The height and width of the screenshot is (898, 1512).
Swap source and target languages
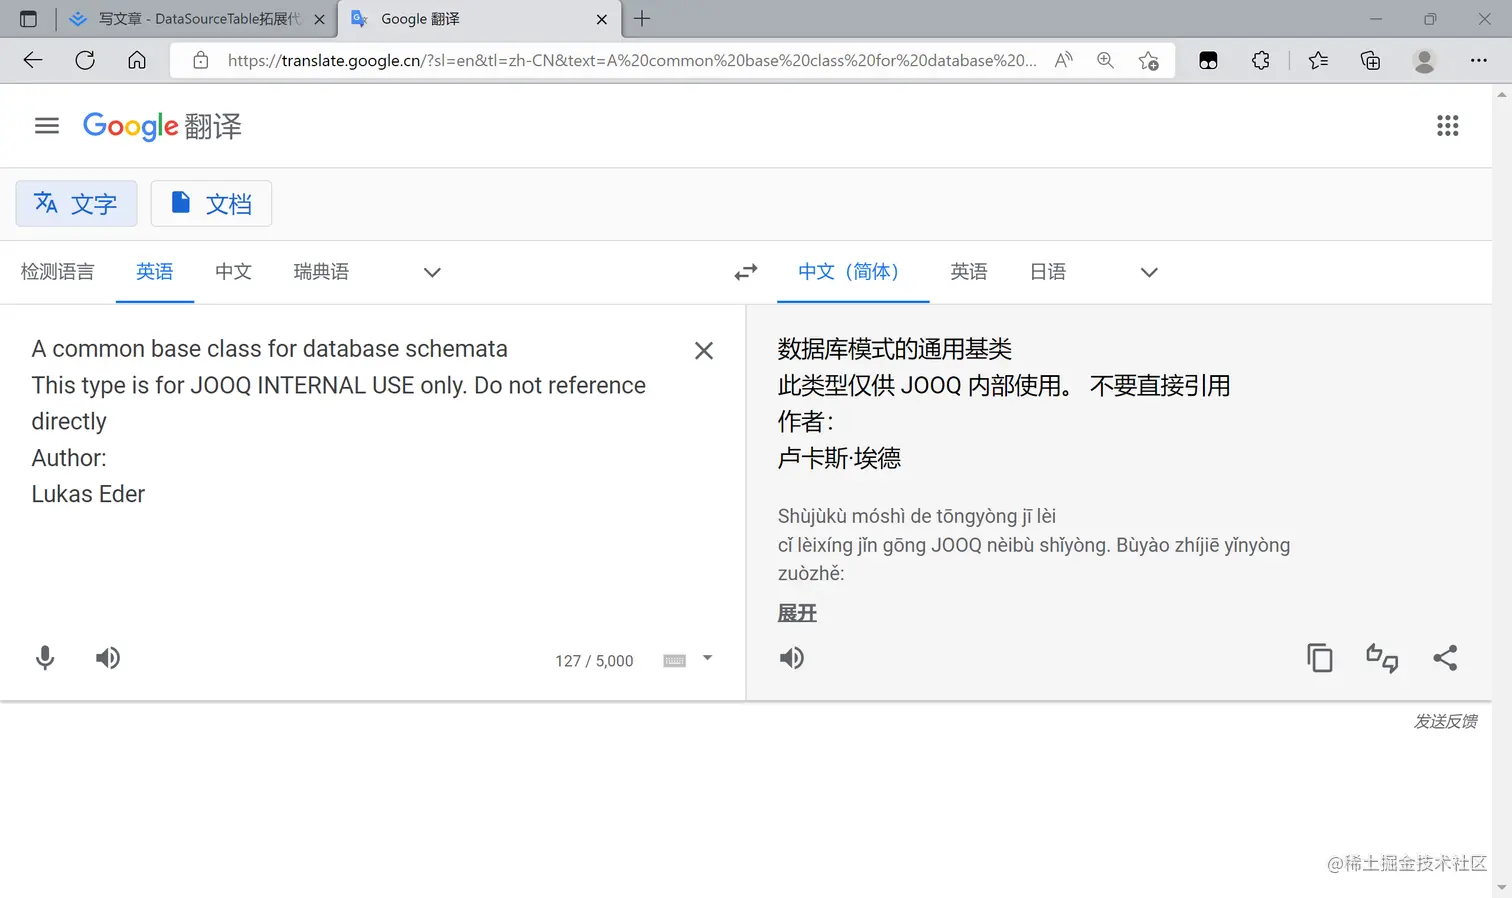pos(746,272)
